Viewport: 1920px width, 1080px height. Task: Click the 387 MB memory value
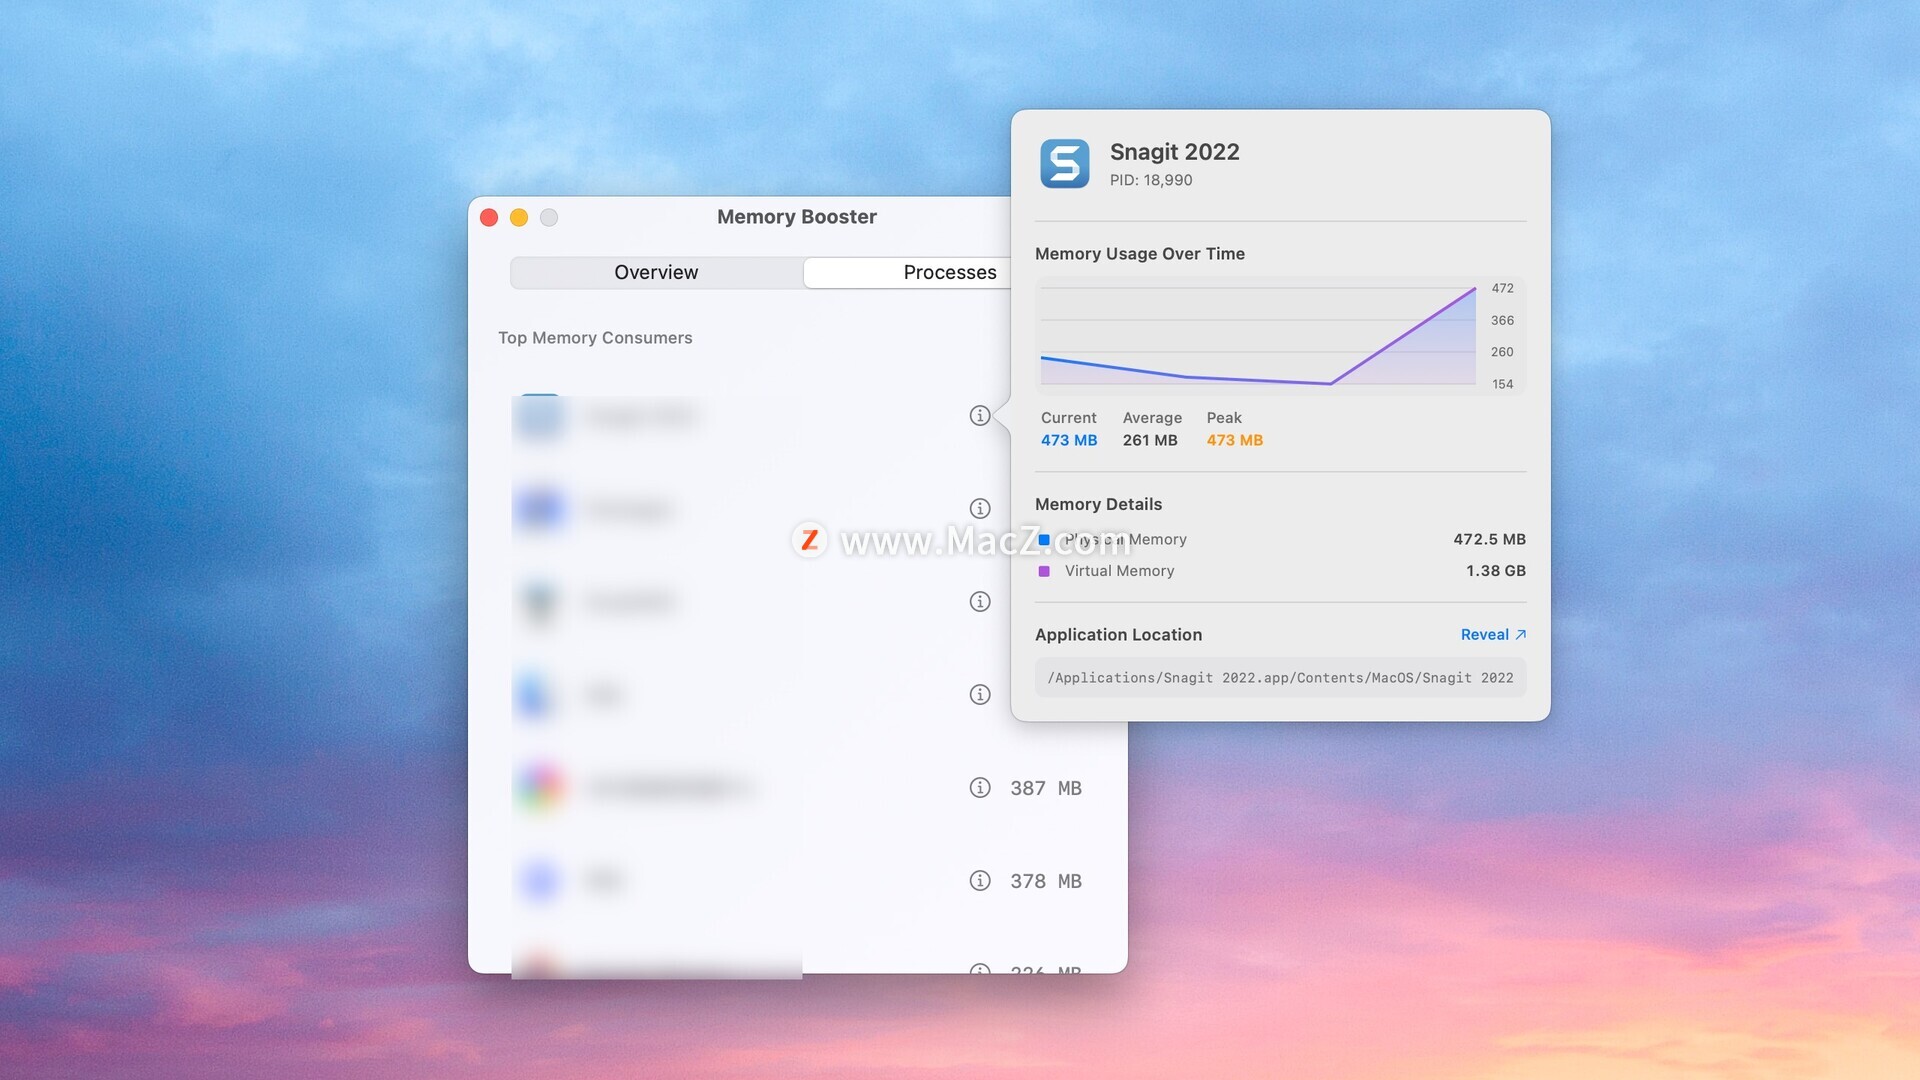coord(1045,788)
